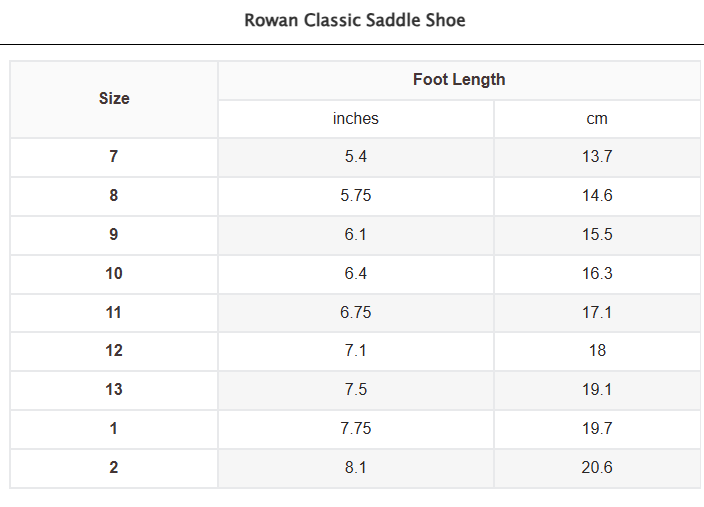
Task: Click the 18 cm value
Action: click(x=597, y=352)
